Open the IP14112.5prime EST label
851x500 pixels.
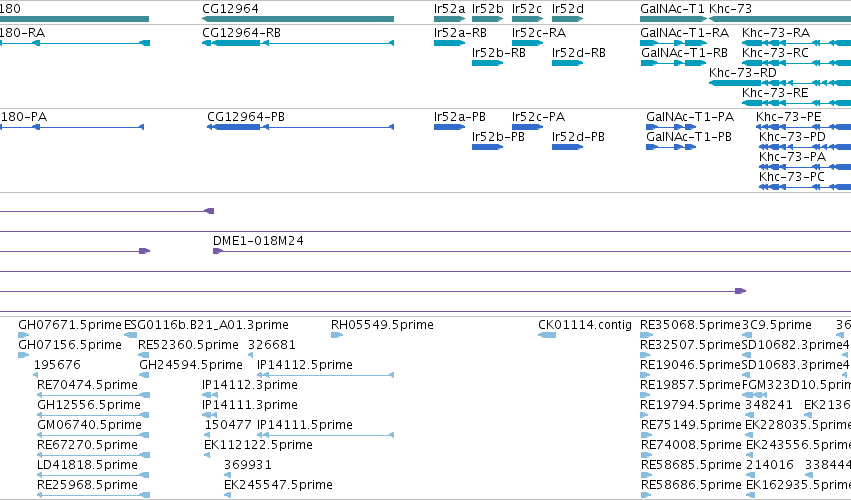click(x=305, y=365)
